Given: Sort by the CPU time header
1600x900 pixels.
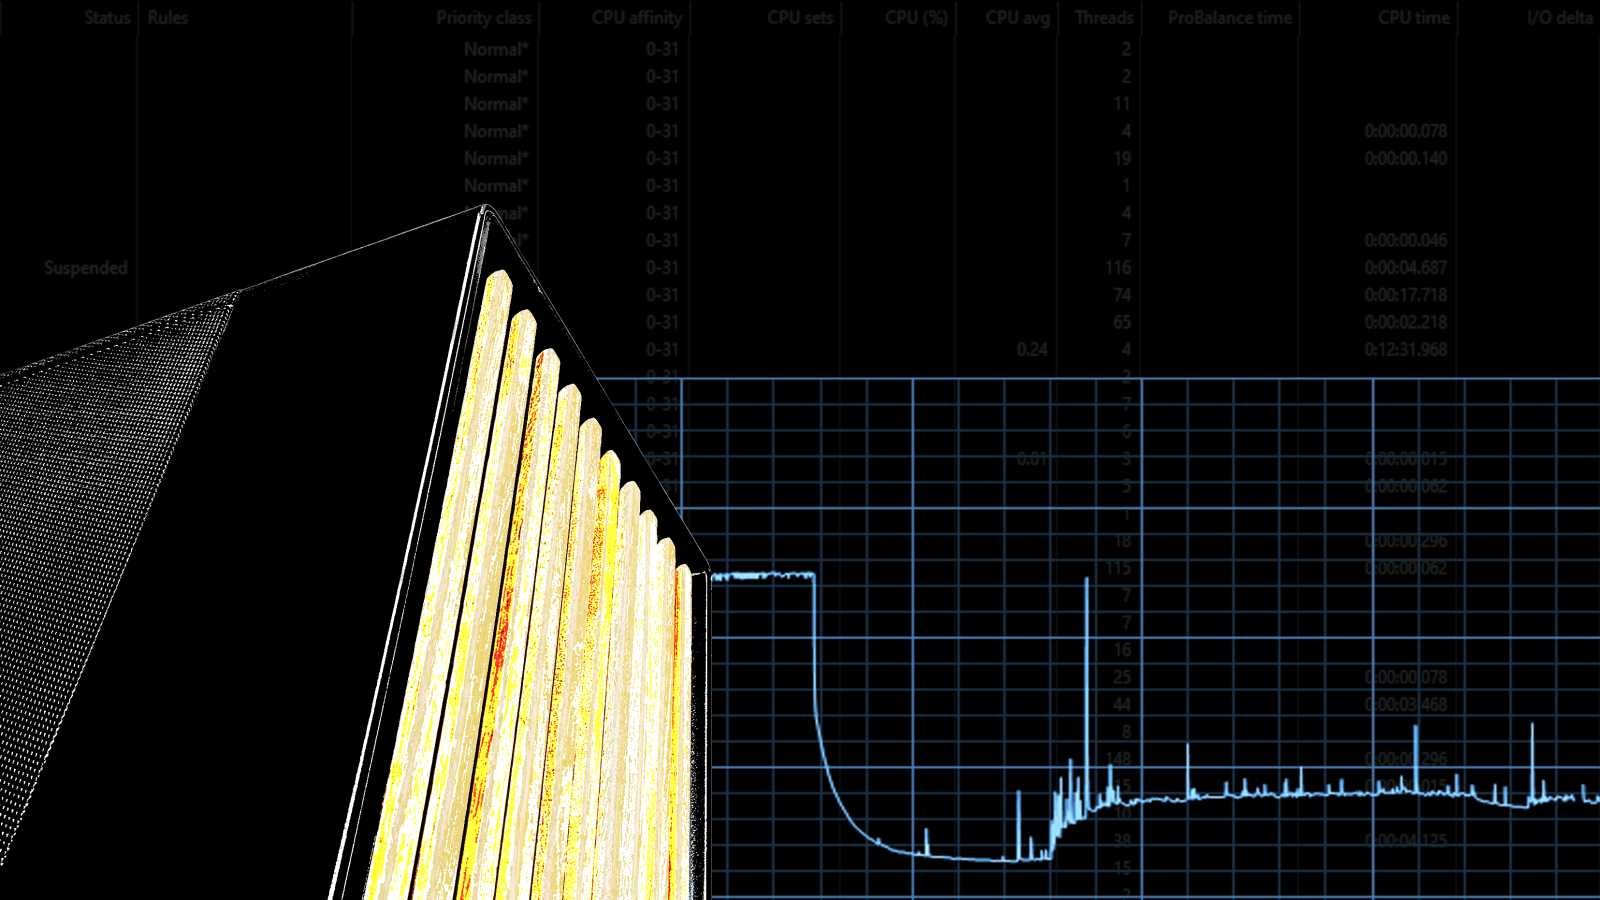Looking at the screenshot, I should click(x=1413, y=18).
